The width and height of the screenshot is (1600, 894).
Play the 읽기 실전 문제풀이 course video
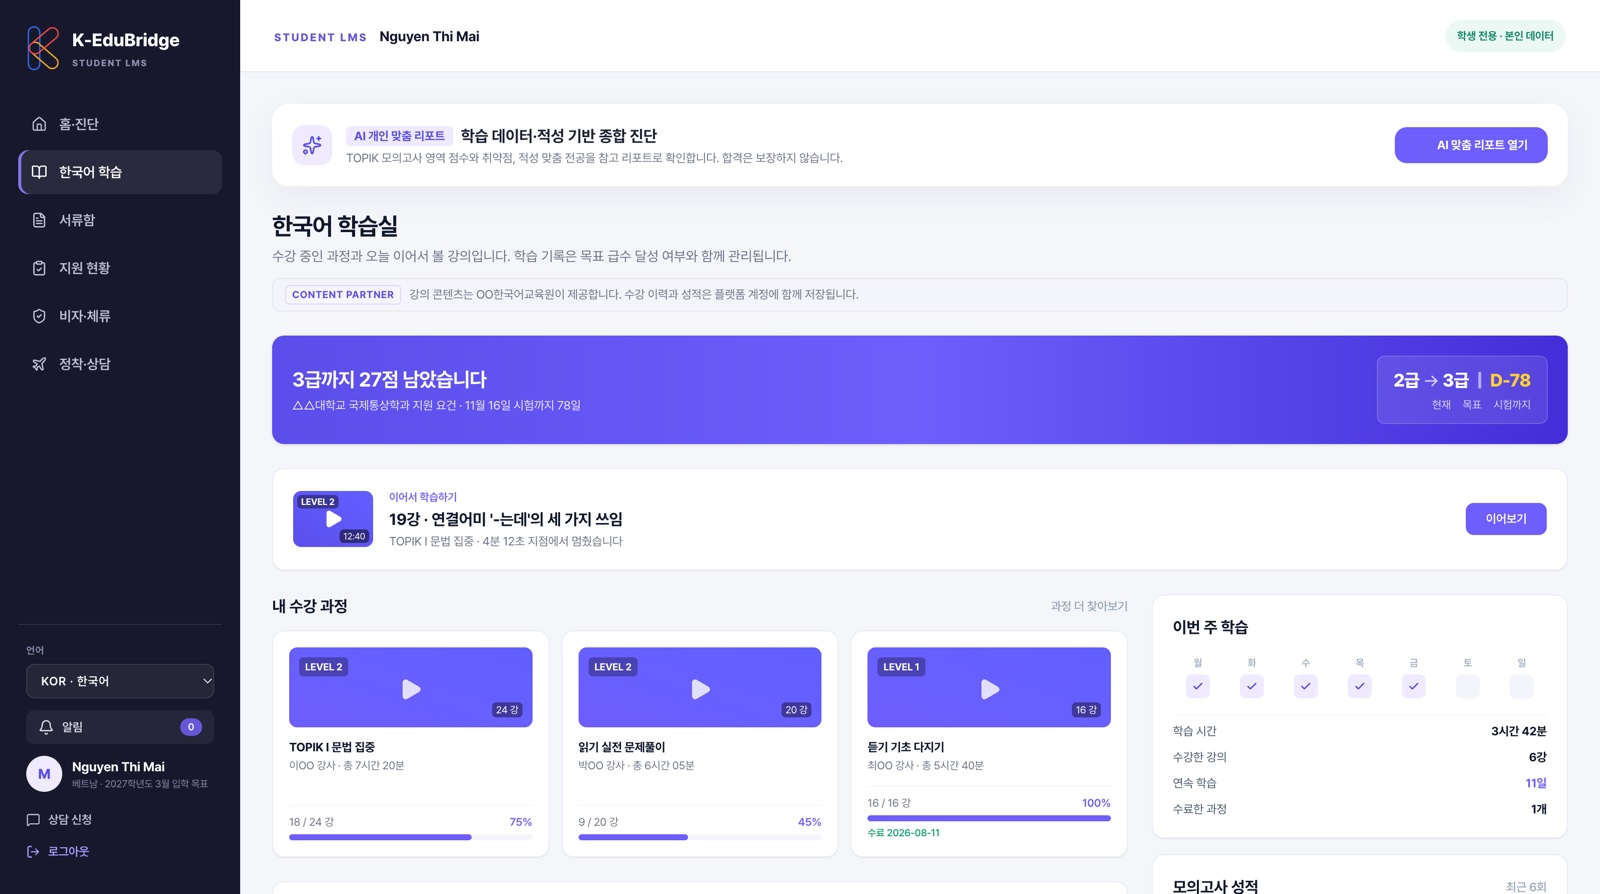tap(700, 688)
